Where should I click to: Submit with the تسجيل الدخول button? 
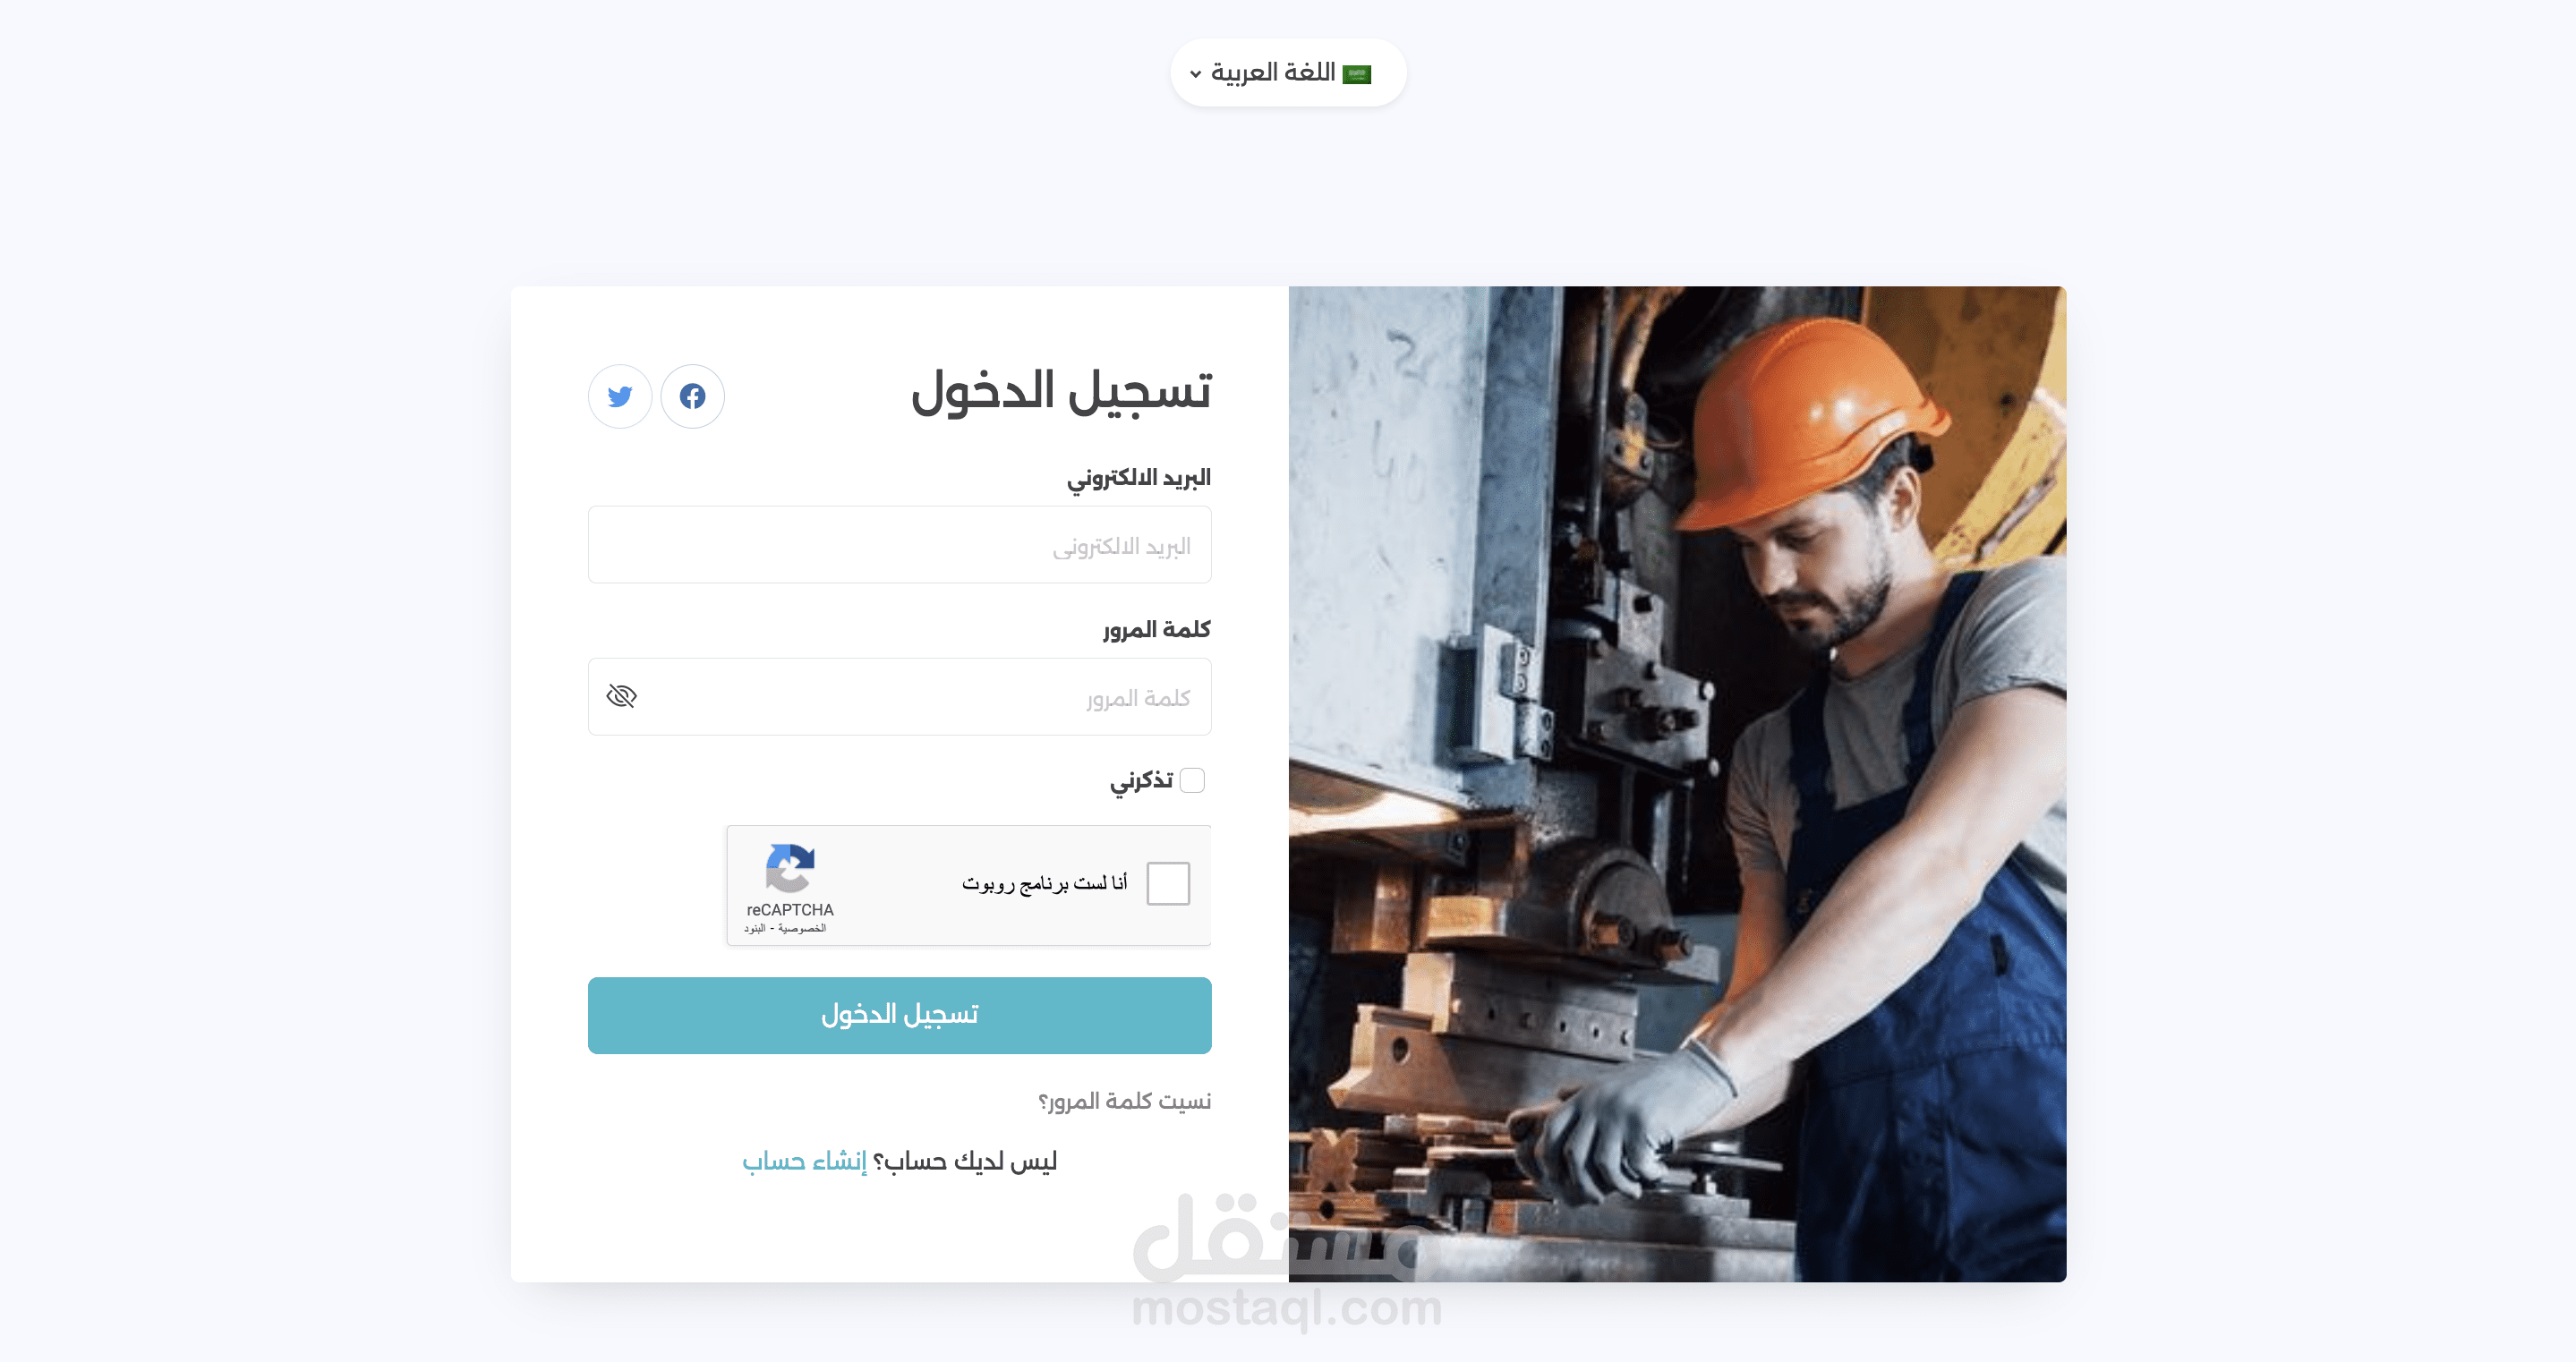(x=899, y=1015)
